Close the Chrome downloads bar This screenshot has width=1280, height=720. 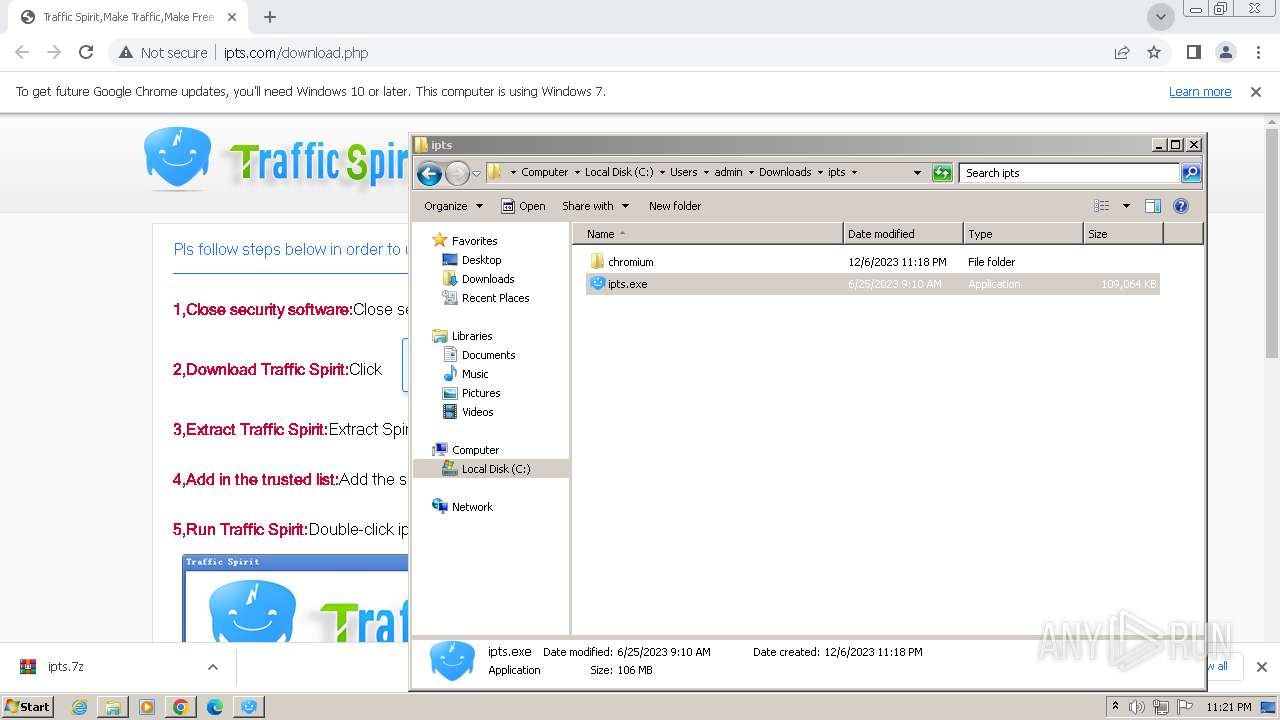[x=1262, y=667]
